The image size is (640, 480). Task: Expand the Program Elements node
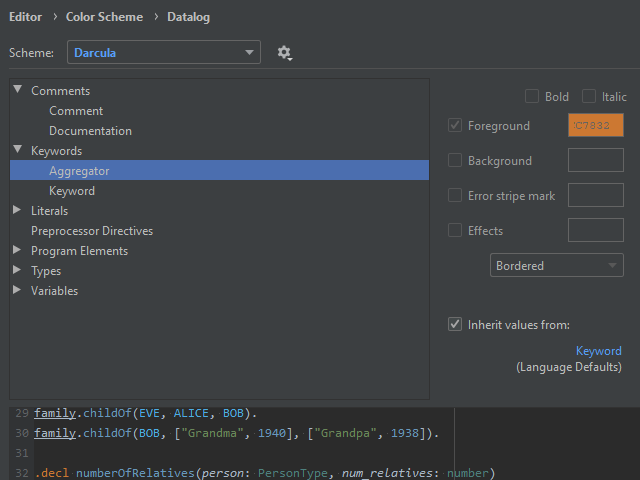(17, 250)
